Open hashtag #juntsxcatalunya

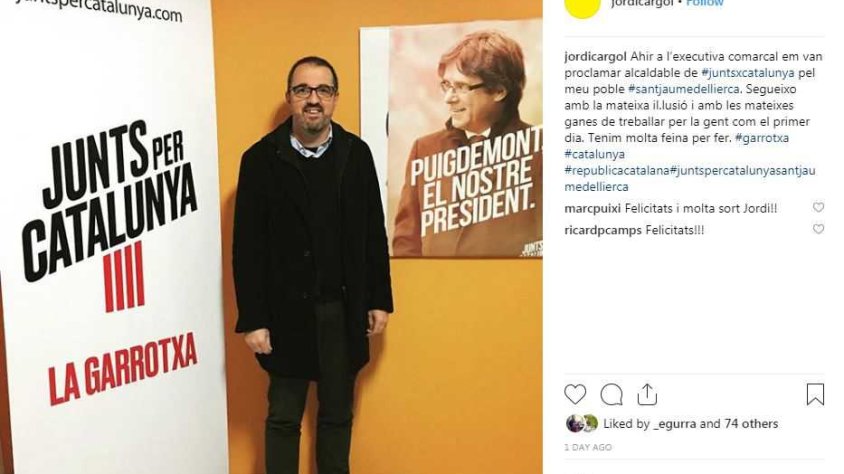click(x=748, y=73)
